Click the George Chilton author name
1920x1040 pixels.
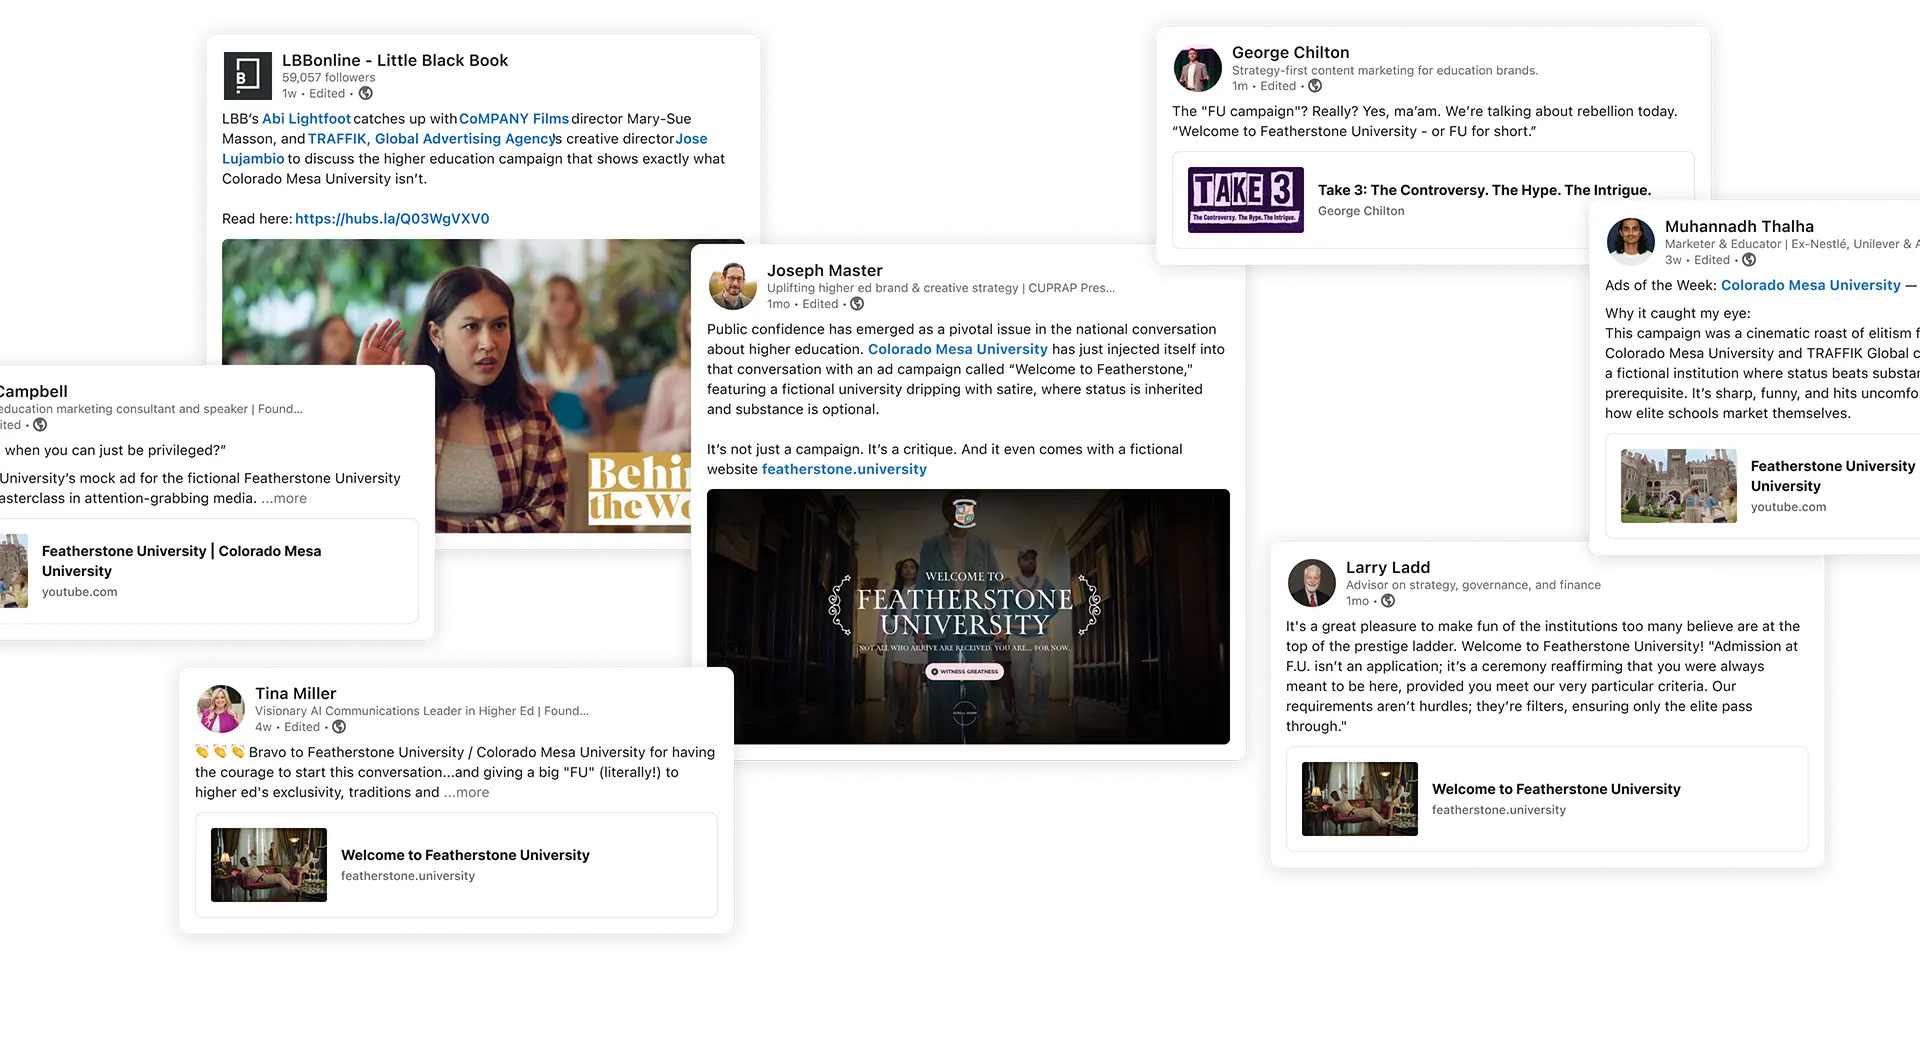pyautogui.click(x=1290, y=52)
